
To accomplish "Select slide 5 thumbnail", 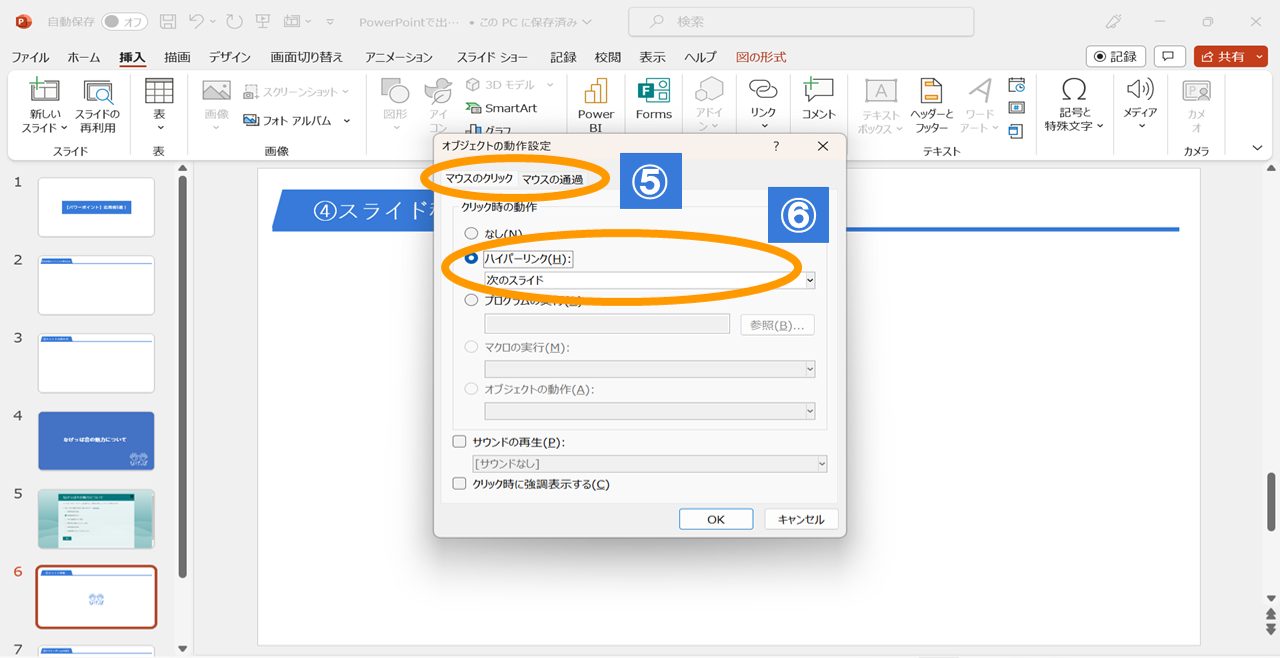I will point(96,519).
